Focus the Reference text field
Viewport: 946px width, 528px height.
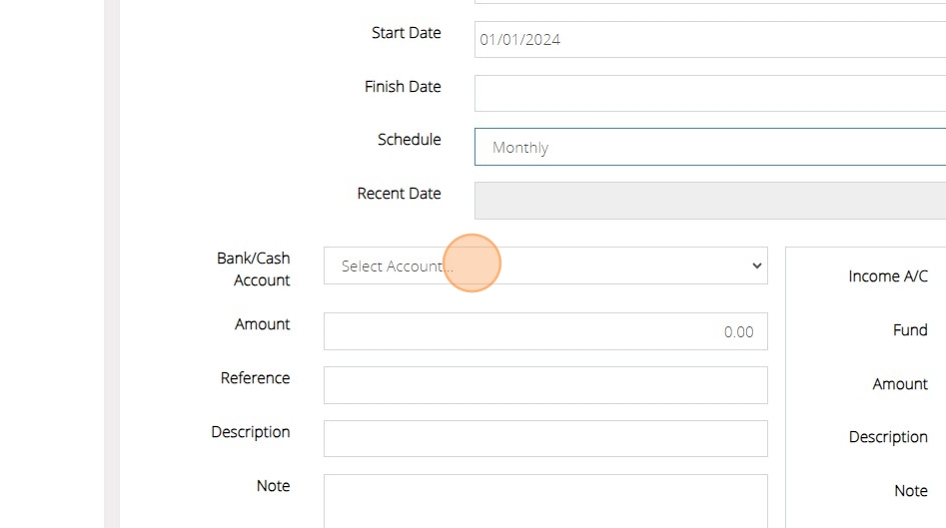[545, 385]
